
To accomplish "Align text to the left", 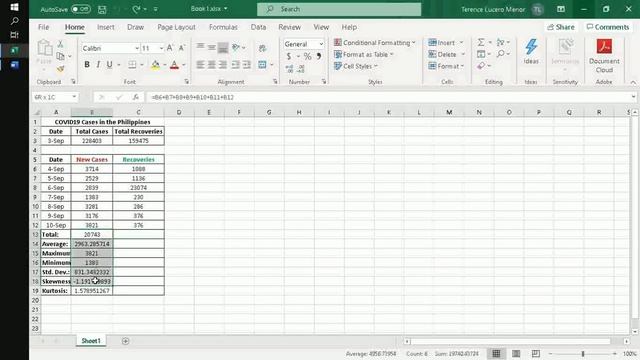I will click(200, 64).
